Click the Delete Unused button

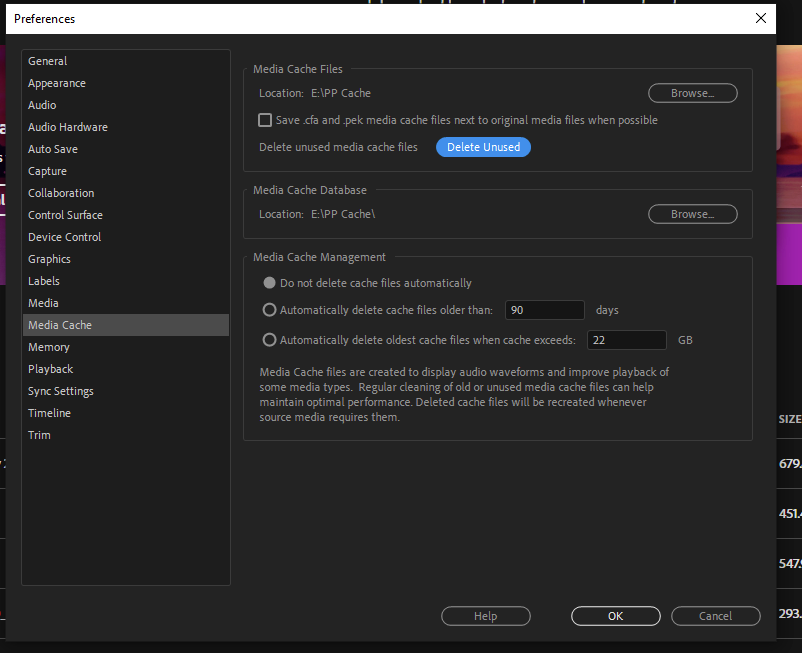click(x=483, y=147)
